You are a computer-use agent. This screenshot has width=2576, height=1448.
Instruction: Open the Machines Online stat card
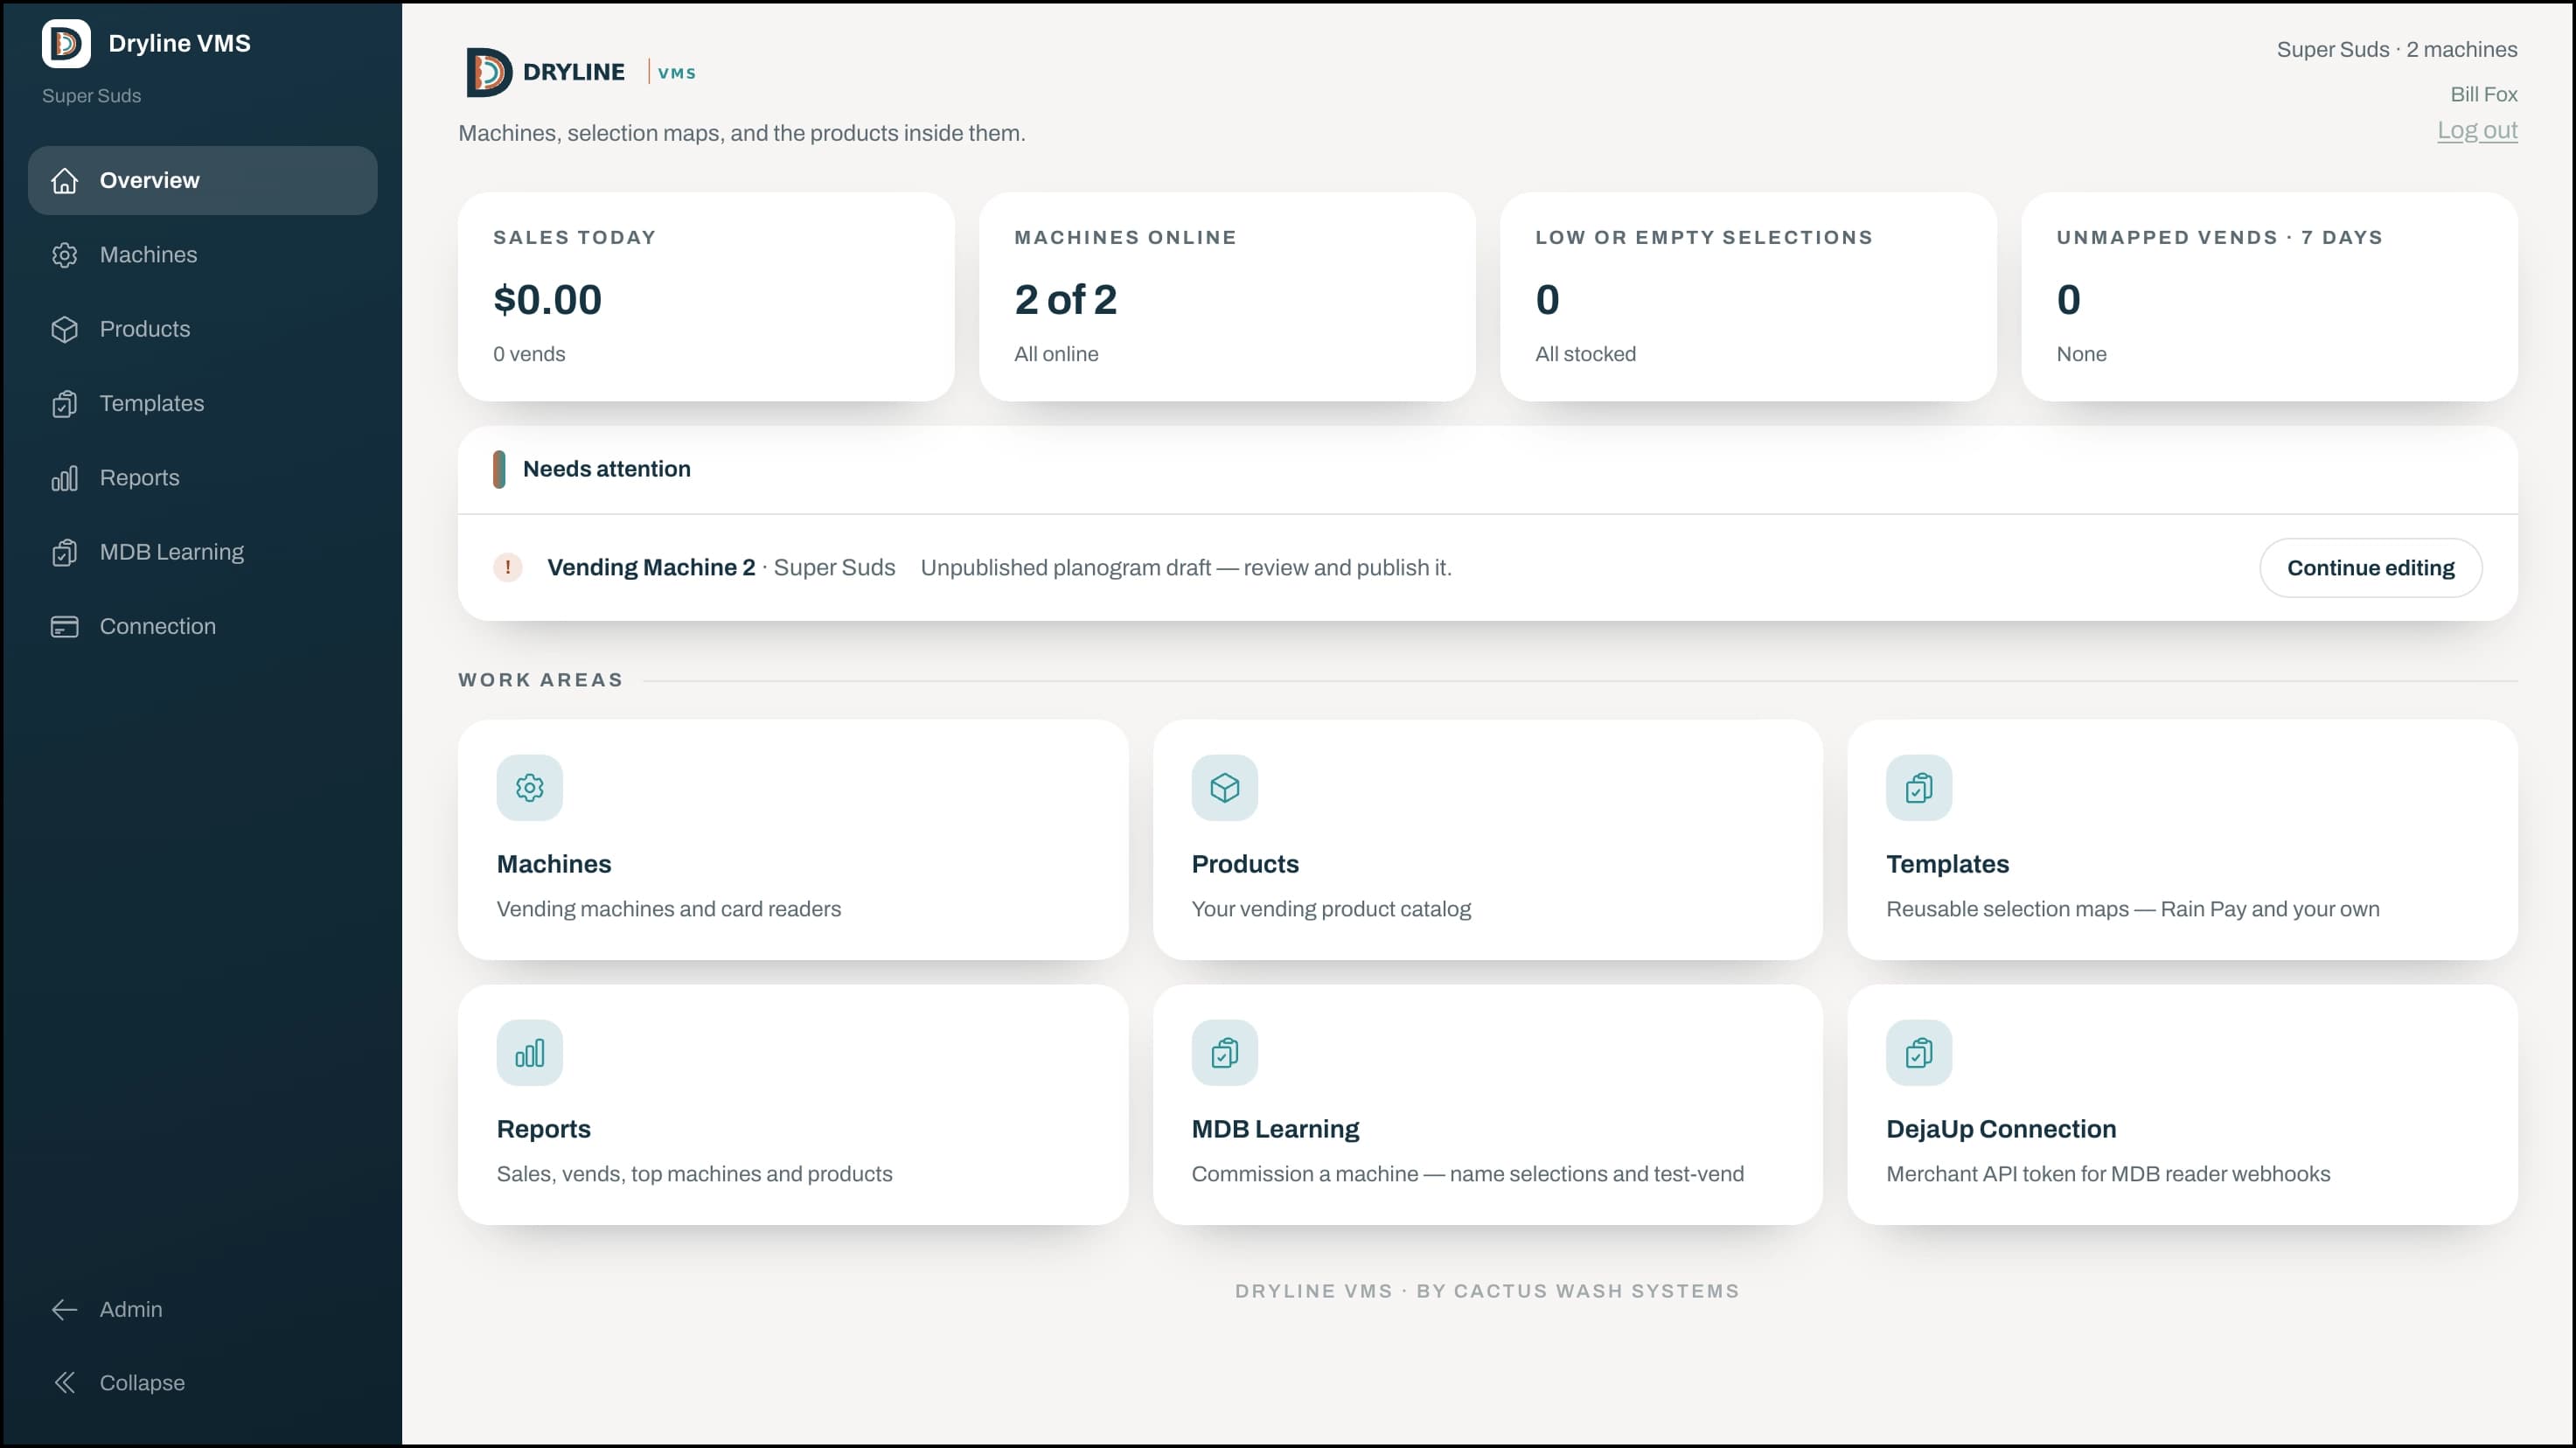[x=1227, y=297]
